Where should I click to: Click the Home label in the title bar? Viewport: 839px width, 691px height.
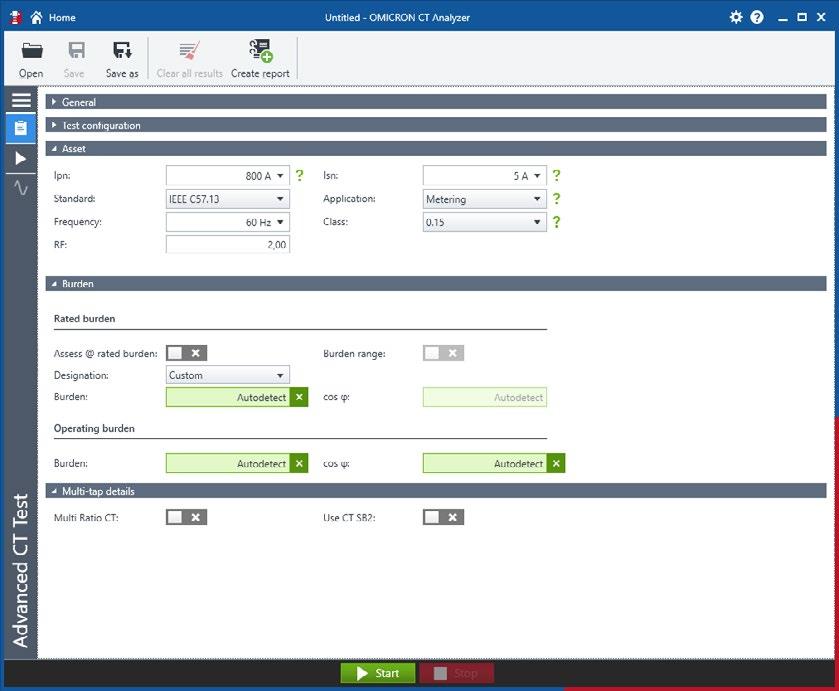point(62,18)
